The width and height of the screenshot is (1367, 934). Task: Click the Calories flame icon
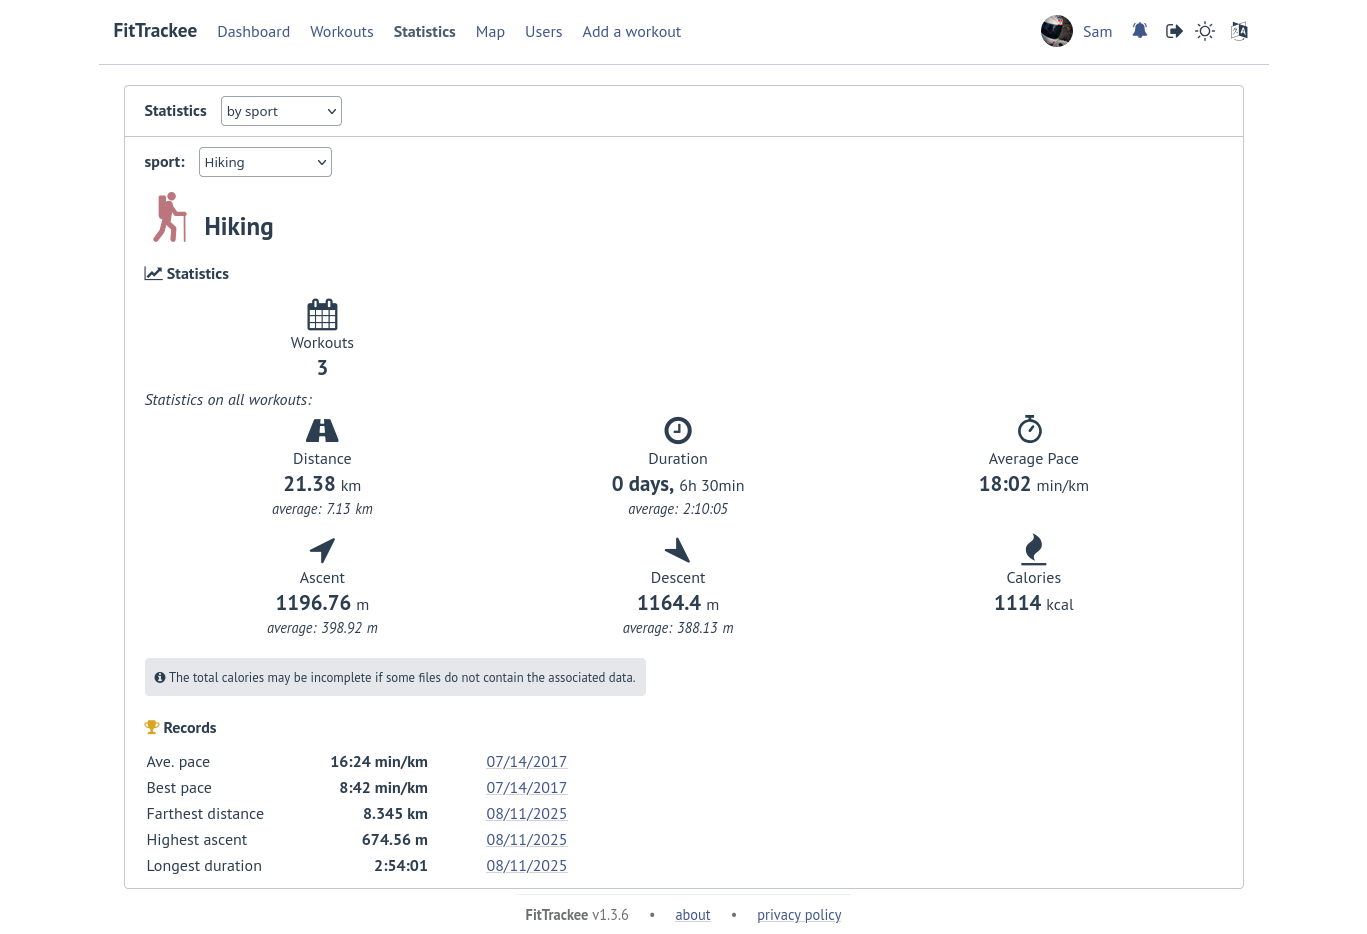(x=1034, y=549)
